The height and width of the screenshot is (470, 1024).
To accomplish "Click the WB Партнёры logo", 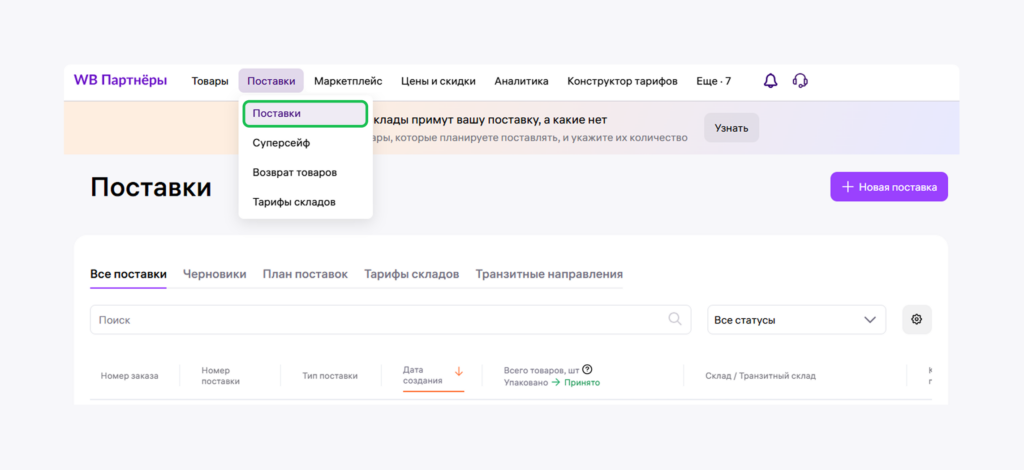I will coord(120,80).
